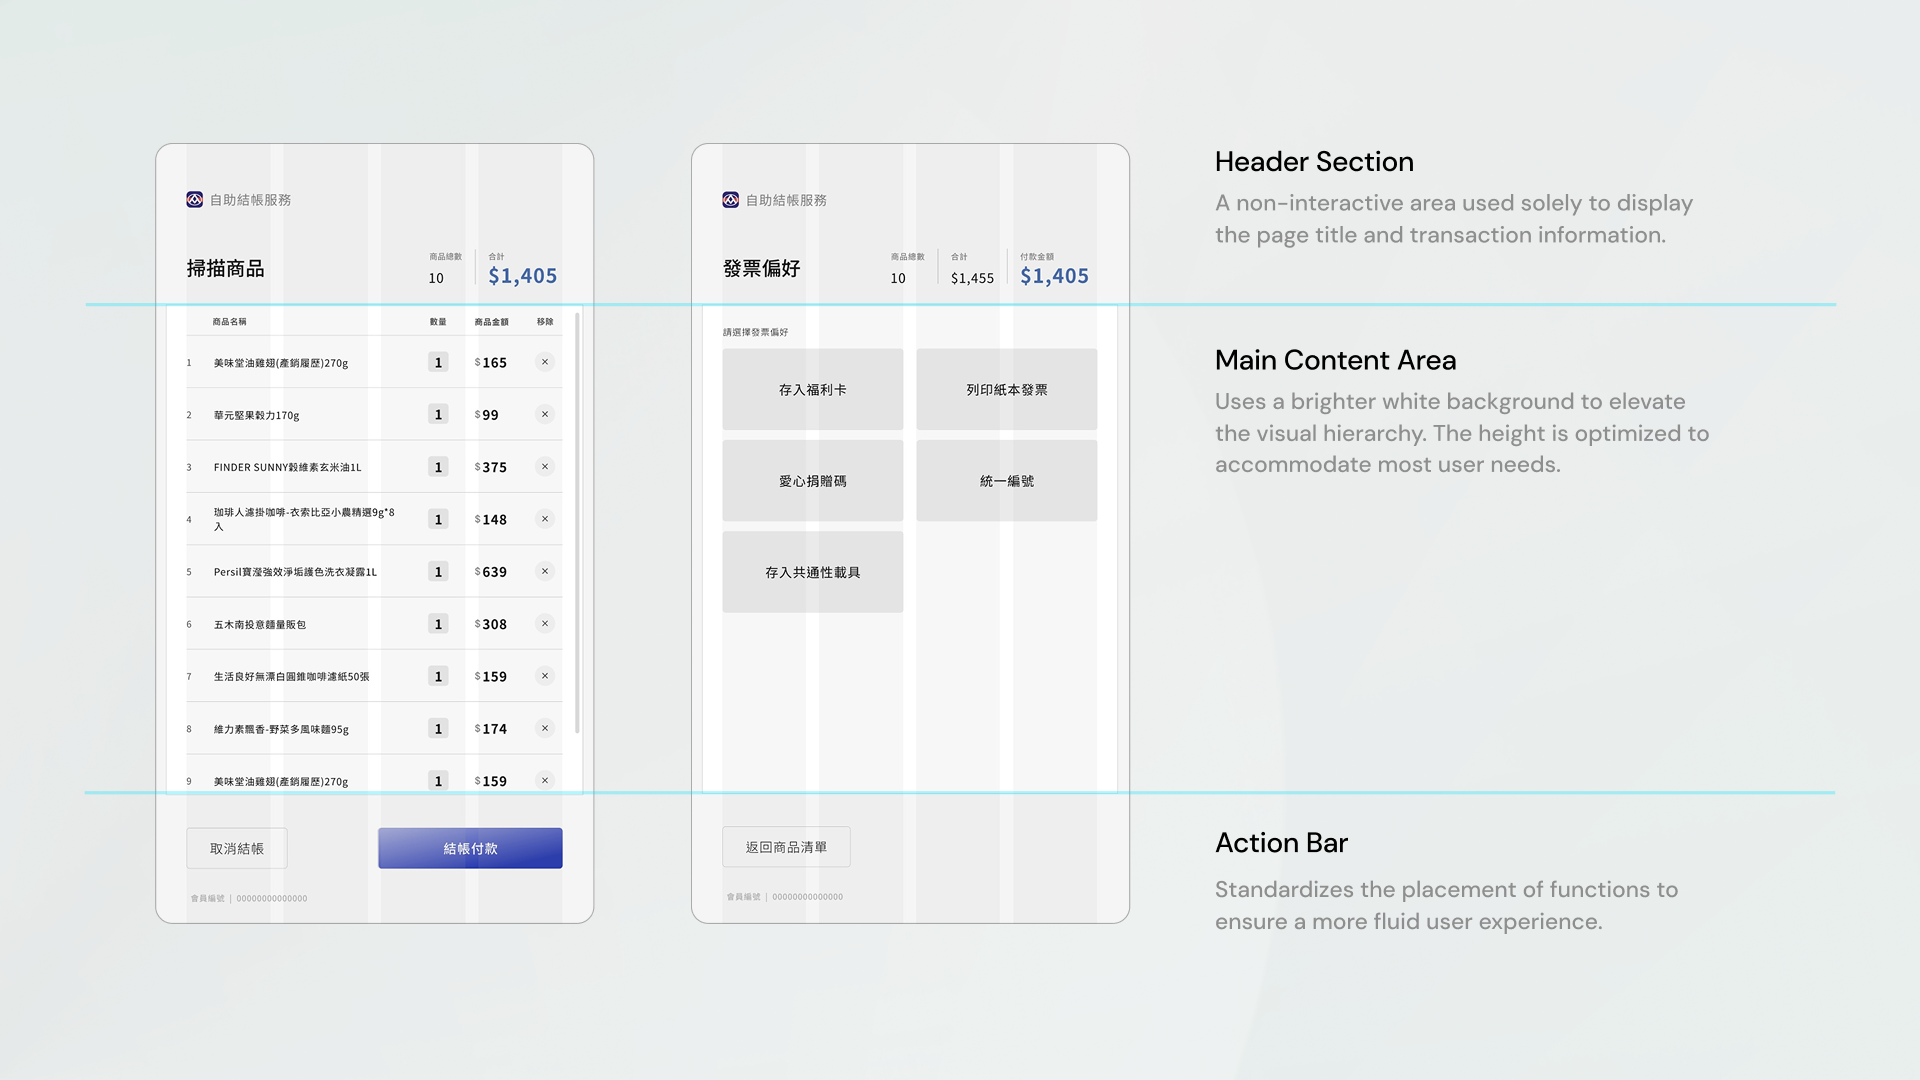
Task: Select quantity box of the $174 item
Action: (438, 728)
